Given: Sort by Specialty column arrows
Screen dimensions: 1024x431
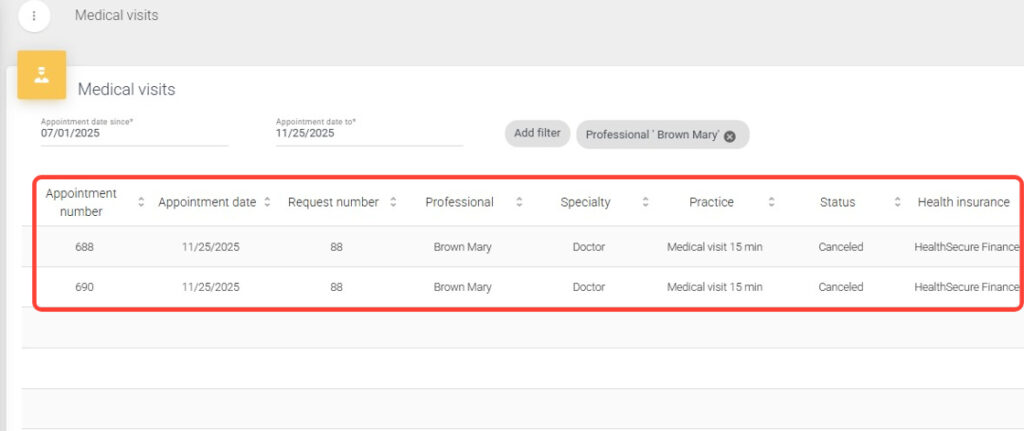Looking at the screenshot, I should 645,202.
